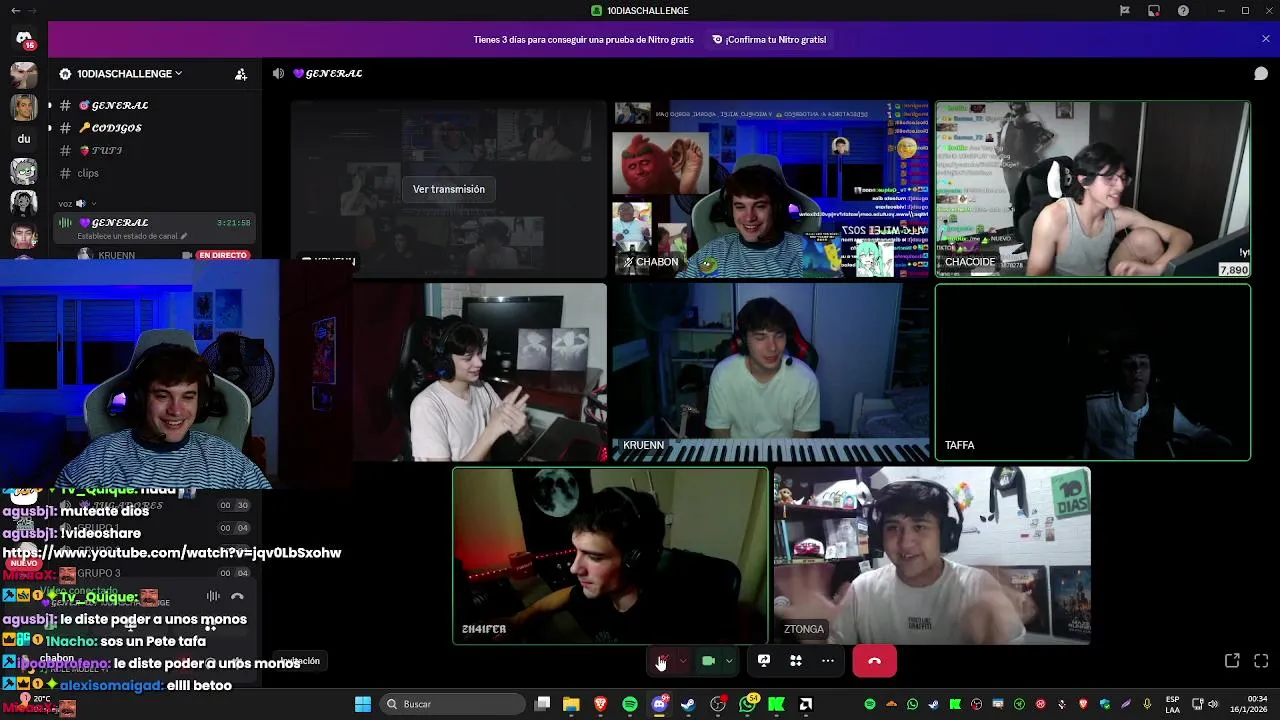Click the 'Ver transmisión' button
1280x720 pixels.
point(449,189)
